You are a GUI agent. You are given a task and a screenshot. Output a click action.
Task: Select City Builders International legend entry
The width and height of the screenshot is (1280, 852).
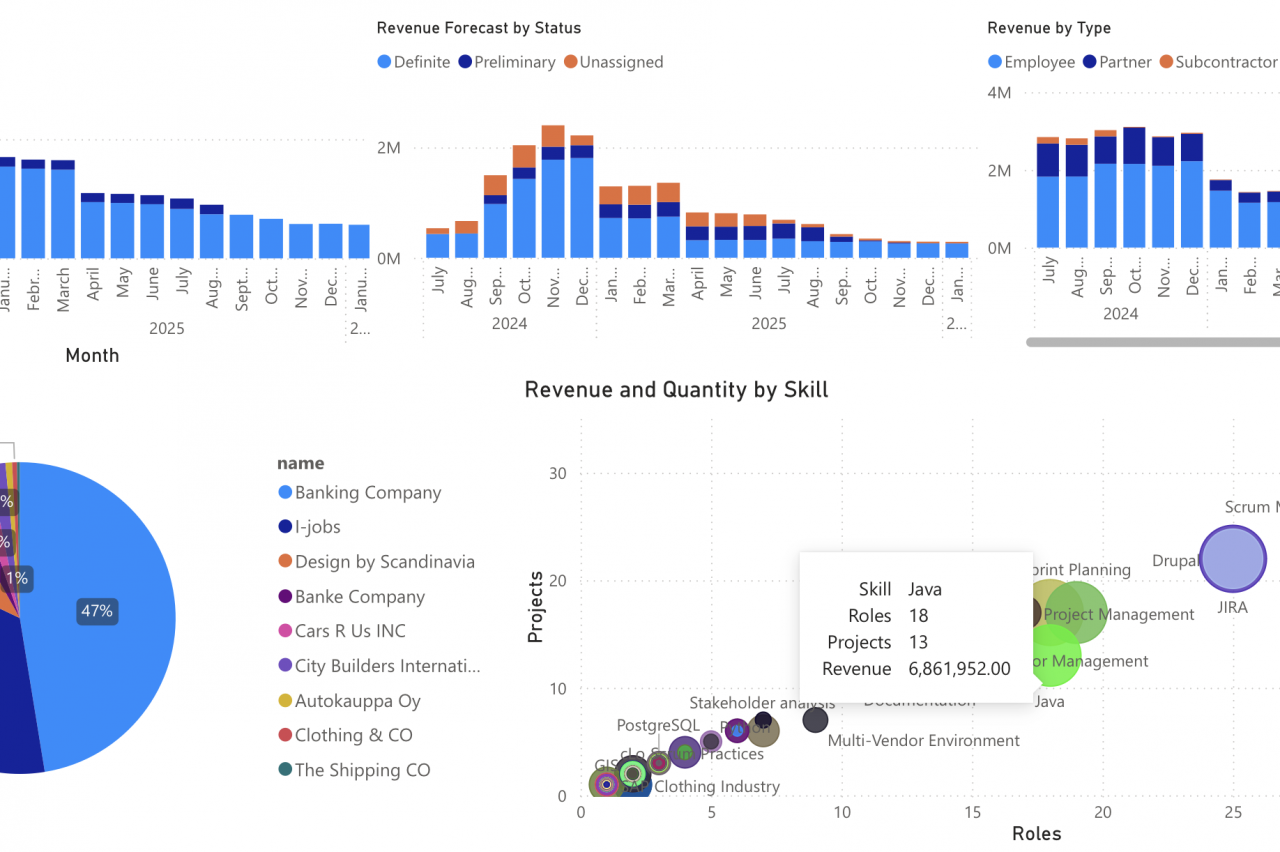point(387,666)
